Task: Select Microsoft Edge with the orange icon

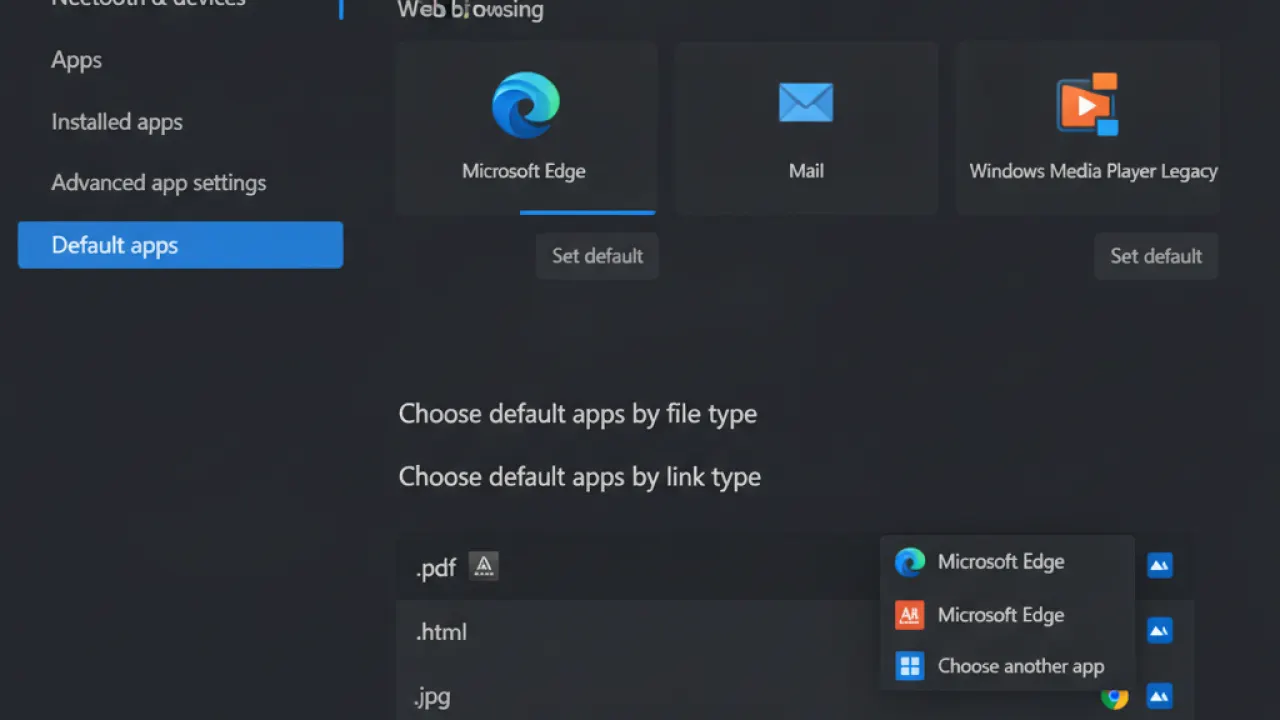Action: (1007, 615)
